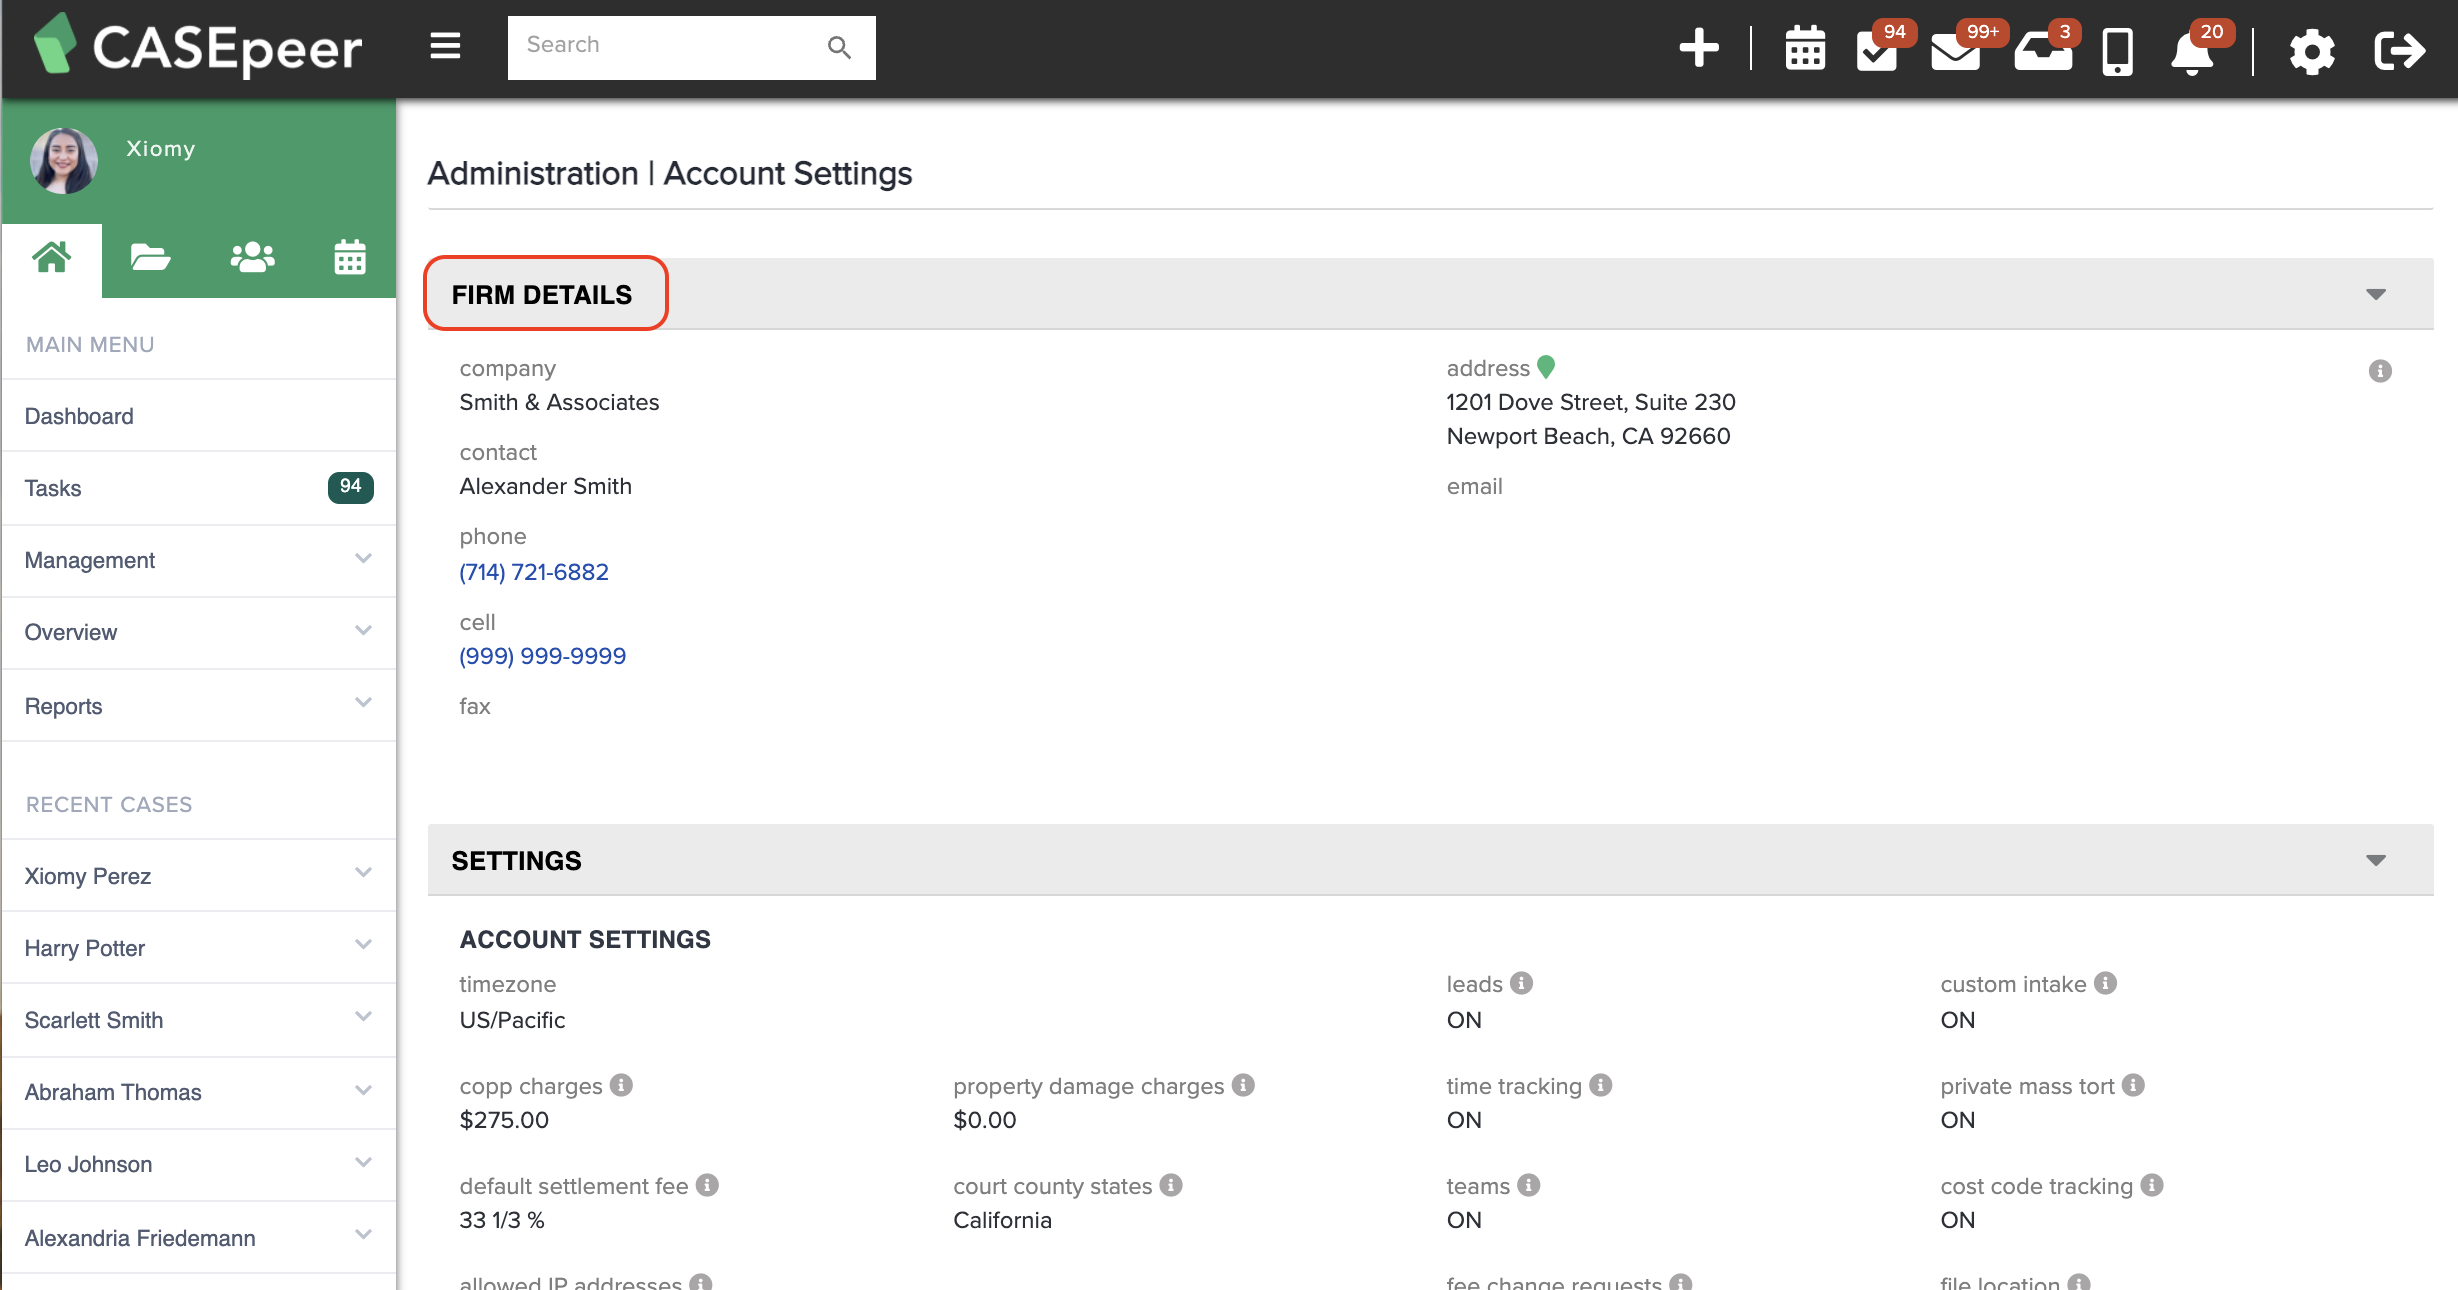The image size is (2458, 1290).
Task: Click address line 1201 Dove Street, Suite 230
Action: coord(1591,402)
